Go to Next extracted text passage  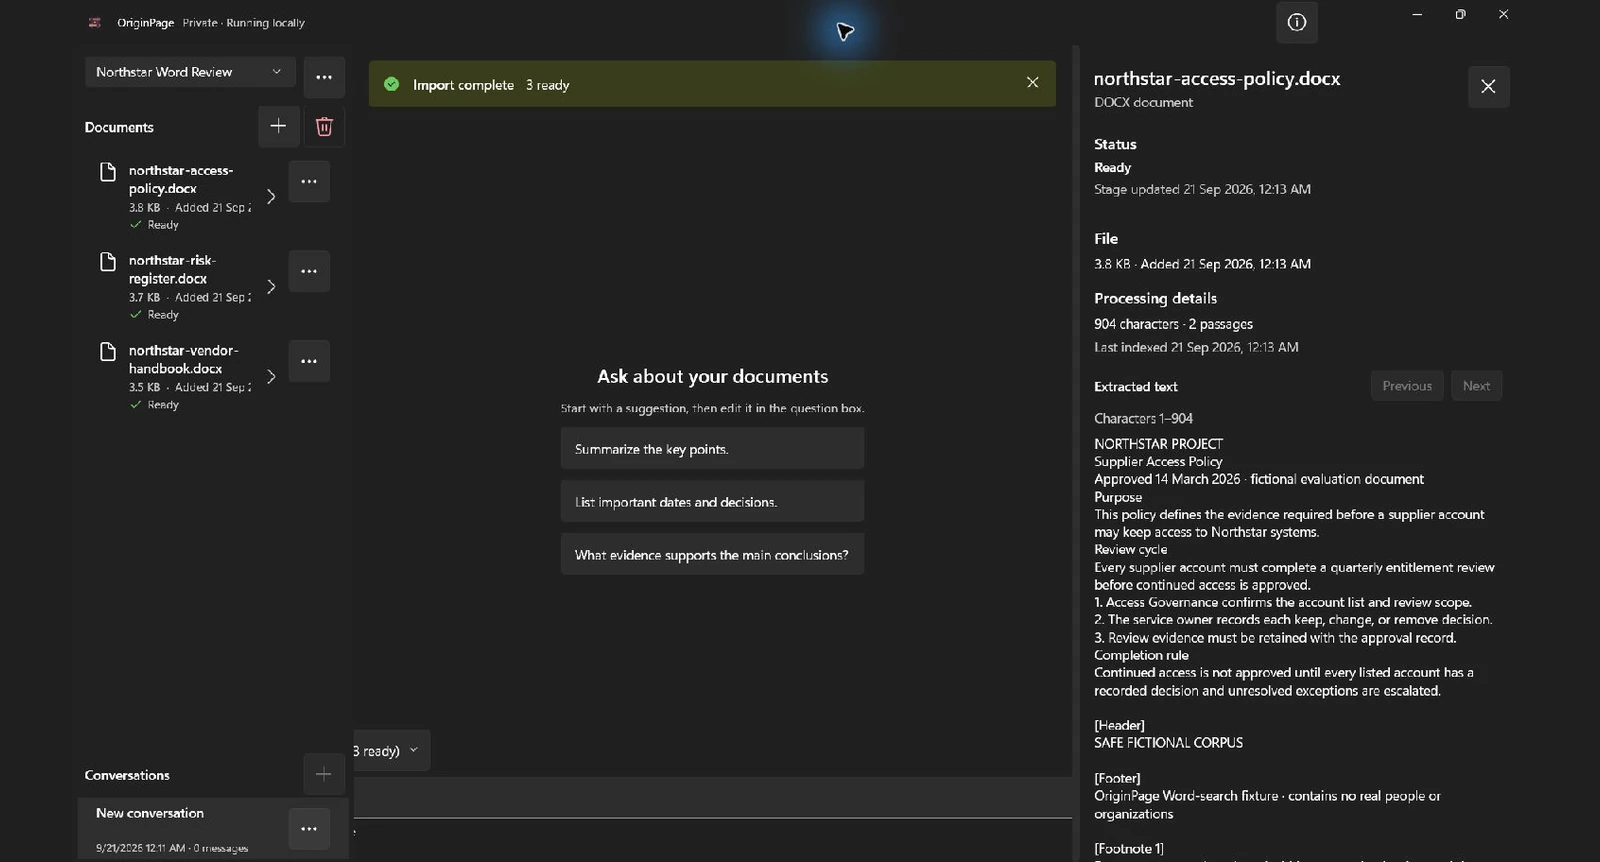point(1476,386)
